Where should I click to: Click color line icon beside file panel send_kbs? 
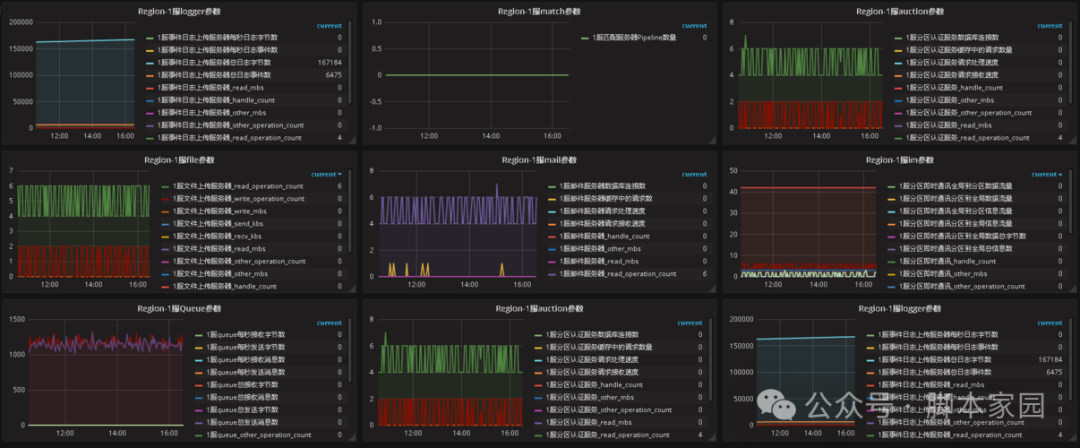(165, 224)
